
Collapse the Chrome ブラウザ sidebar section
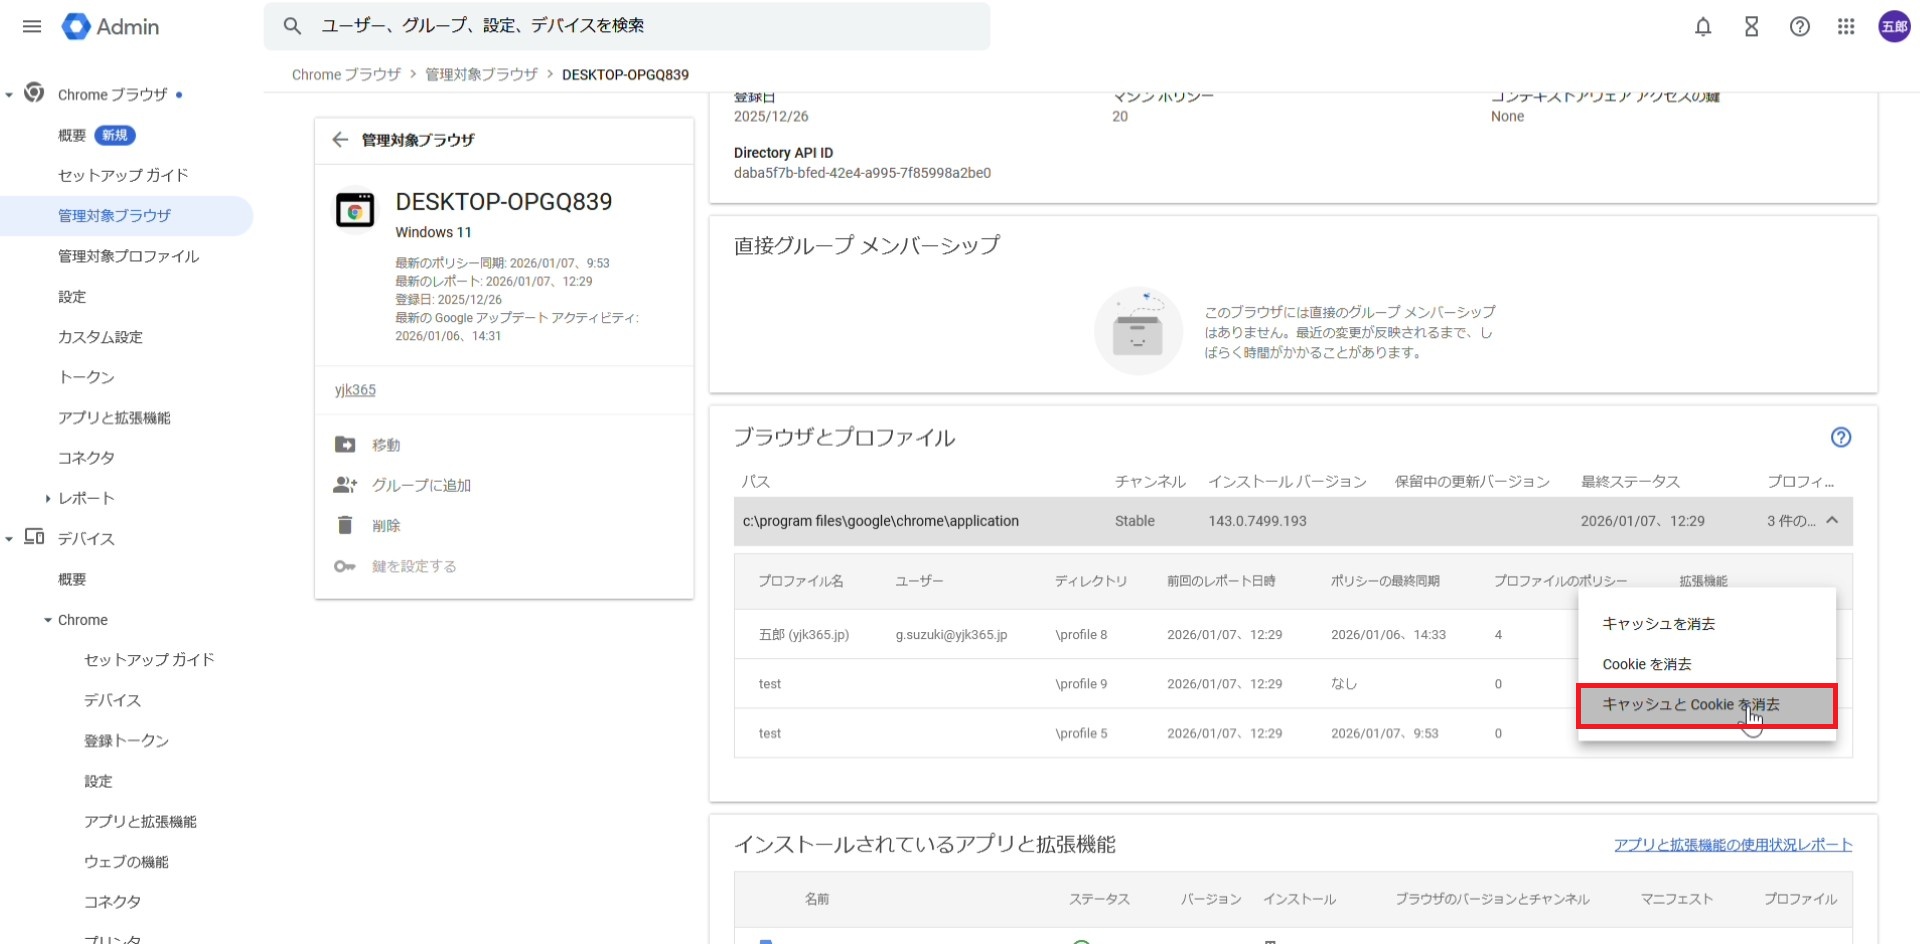coord(10,95)
